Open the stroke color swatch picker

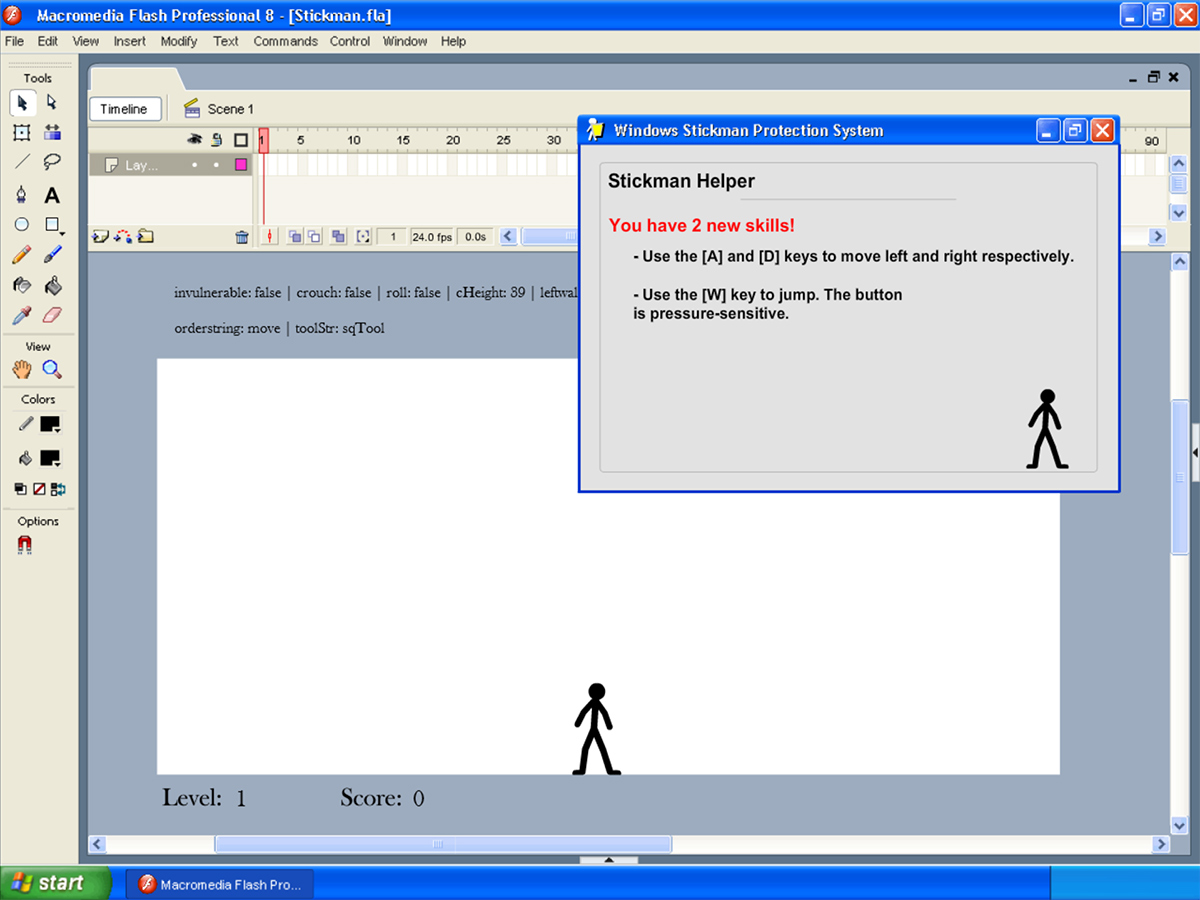pyautogui.click(x=50, y=425)
